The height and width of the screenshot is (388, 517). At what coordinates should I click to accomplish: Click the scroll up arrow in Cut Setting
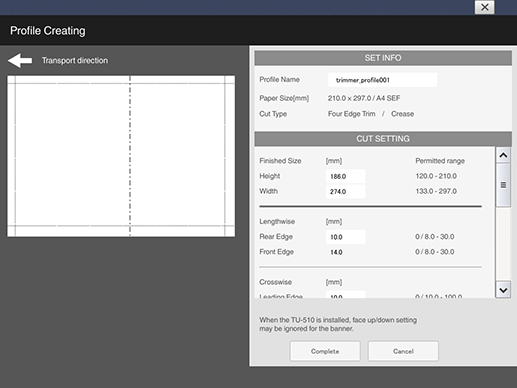[503, 155]
